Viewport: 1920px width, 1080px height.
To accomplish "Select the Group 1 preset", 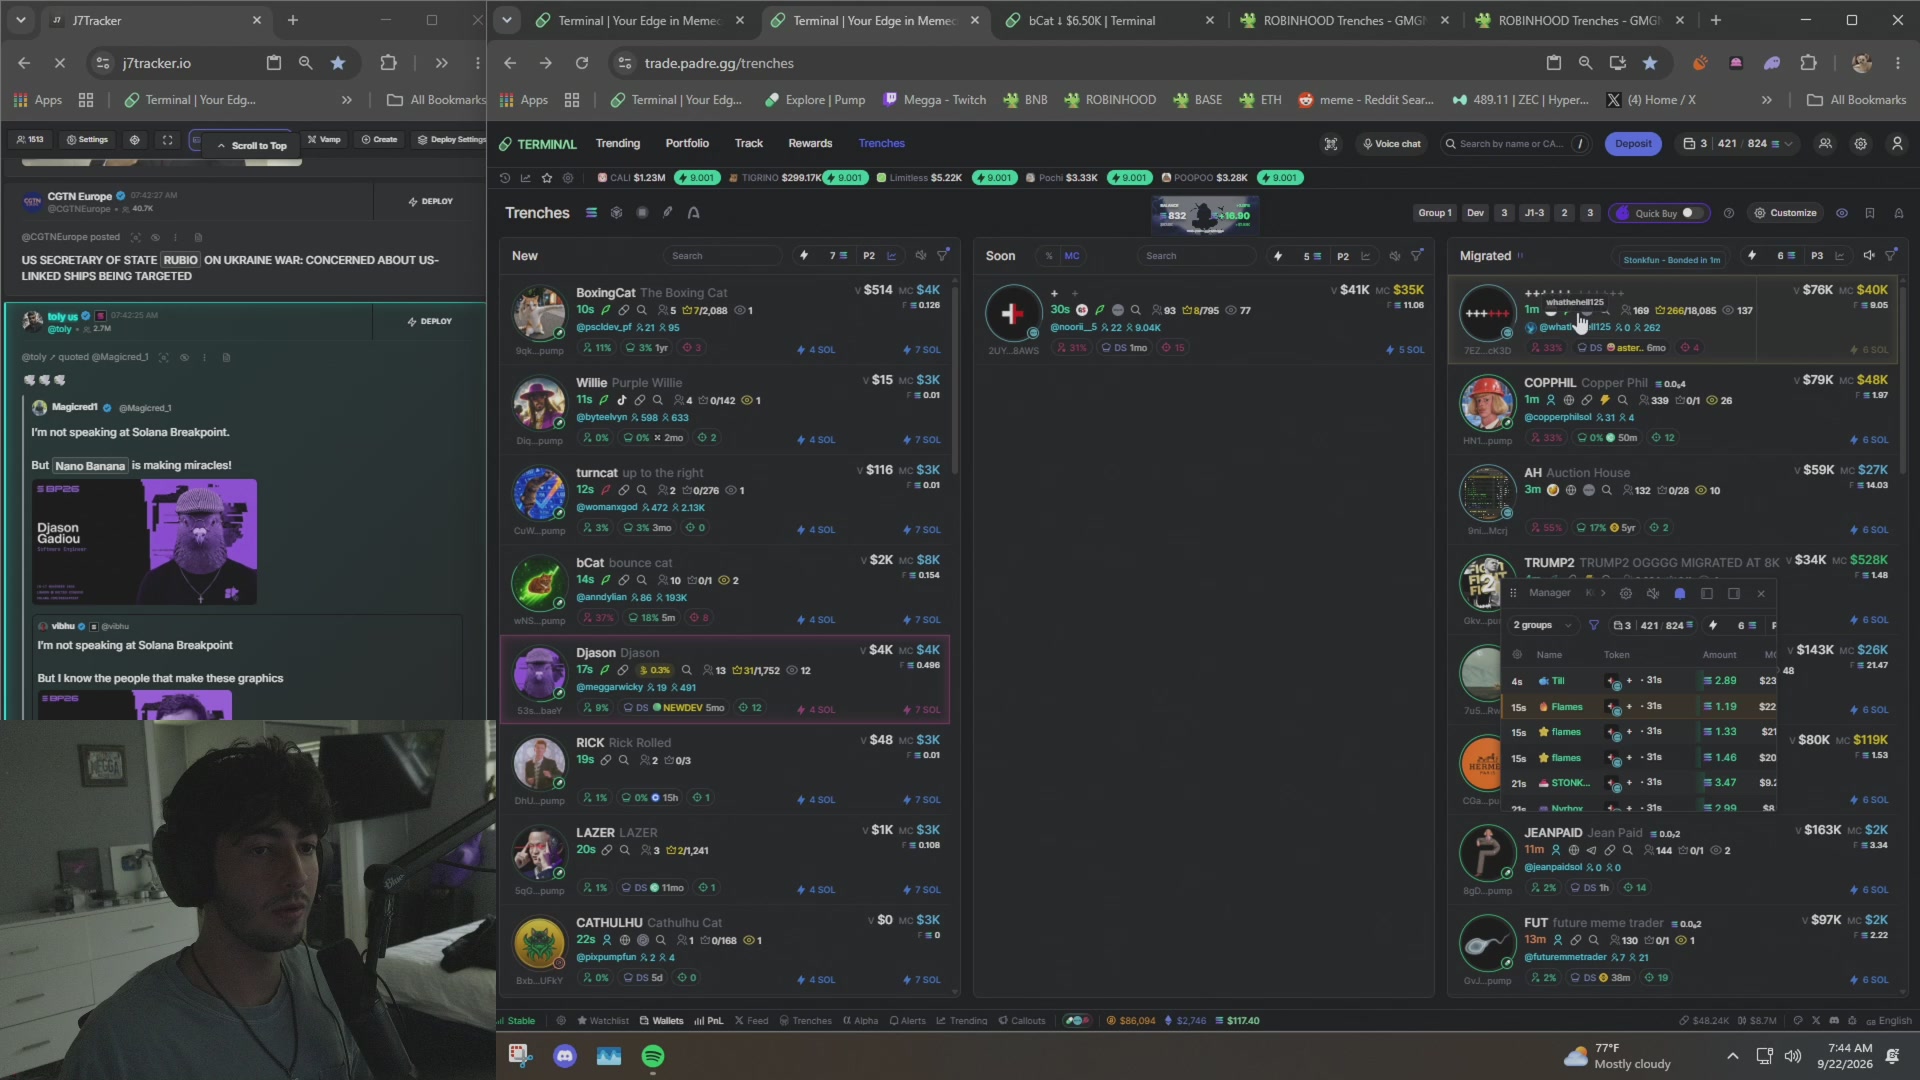I will point(1434,213).
